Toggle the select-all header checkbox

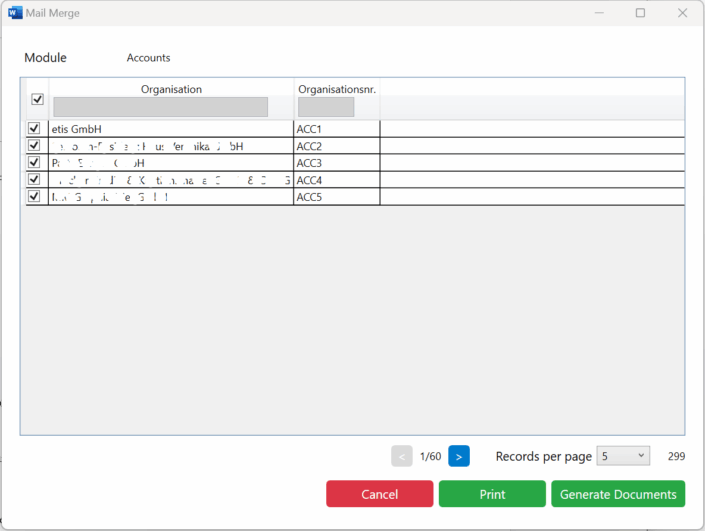tap(37, 99)
